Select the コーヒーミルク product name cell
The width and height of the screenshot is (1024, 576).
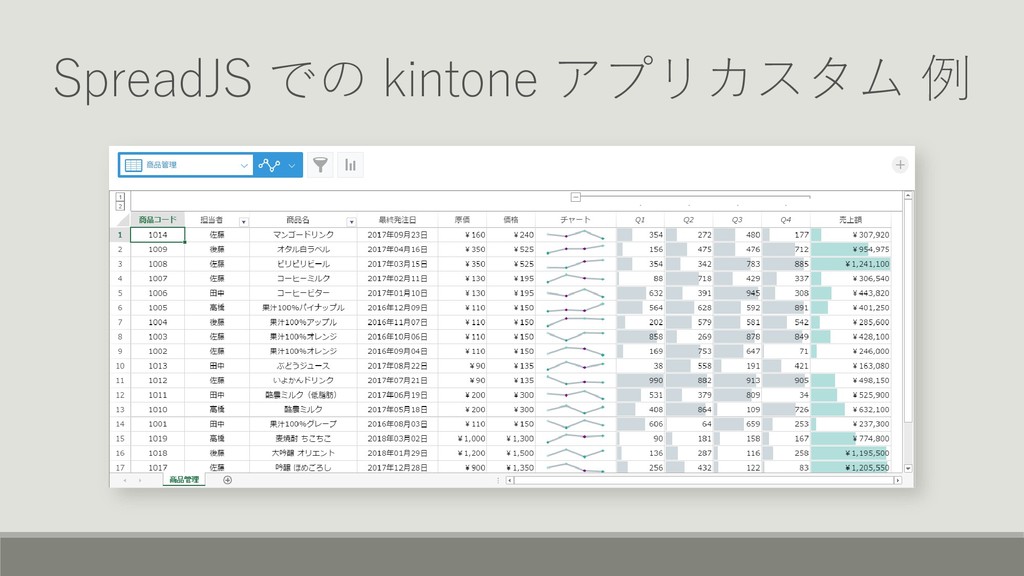tap(303, 279)
